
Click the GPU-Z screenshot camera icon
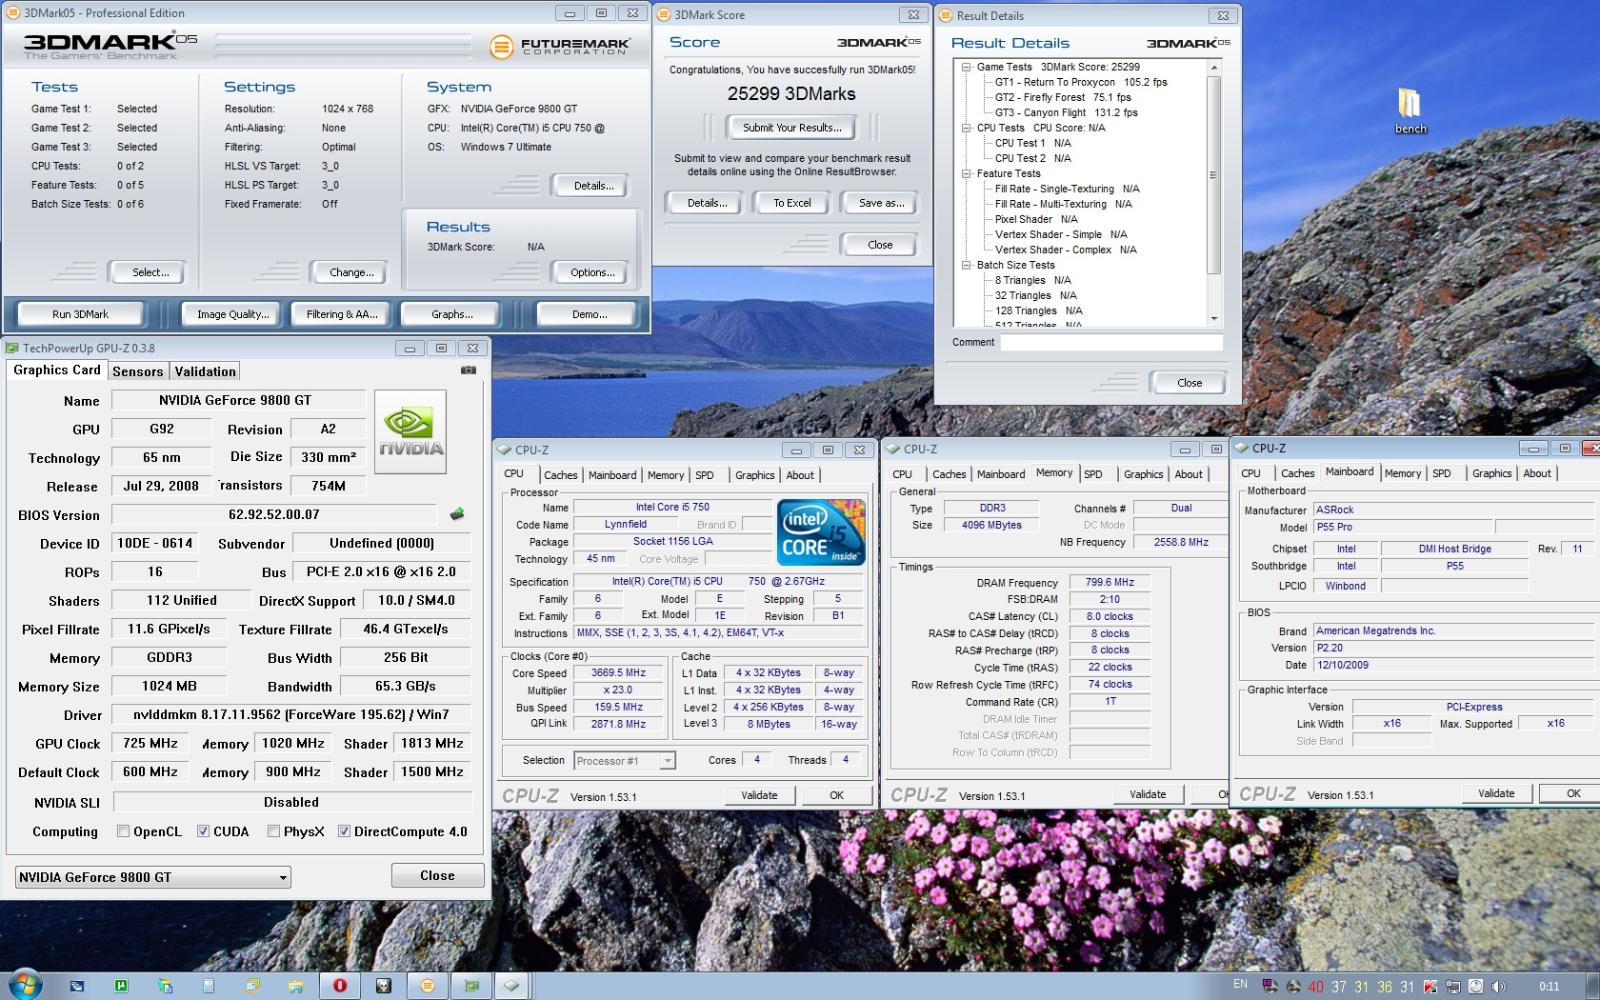[x=468, y=370]
